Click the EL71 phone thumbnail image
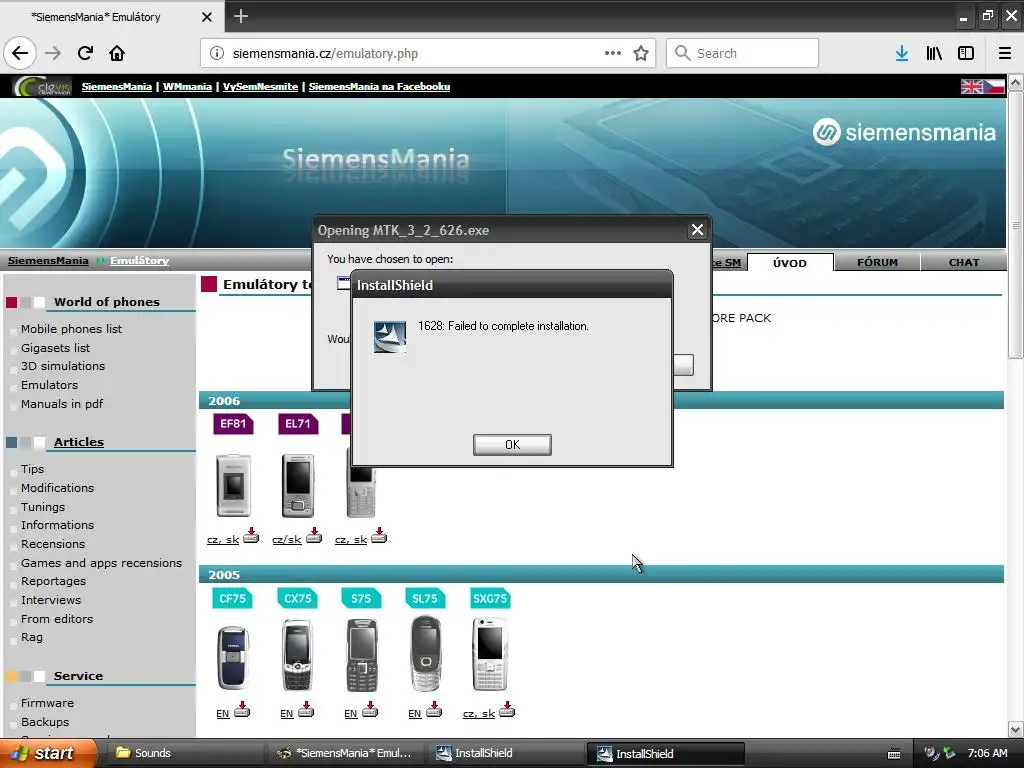Screen dimensions: 1024x768 click(x=298, y=485)
